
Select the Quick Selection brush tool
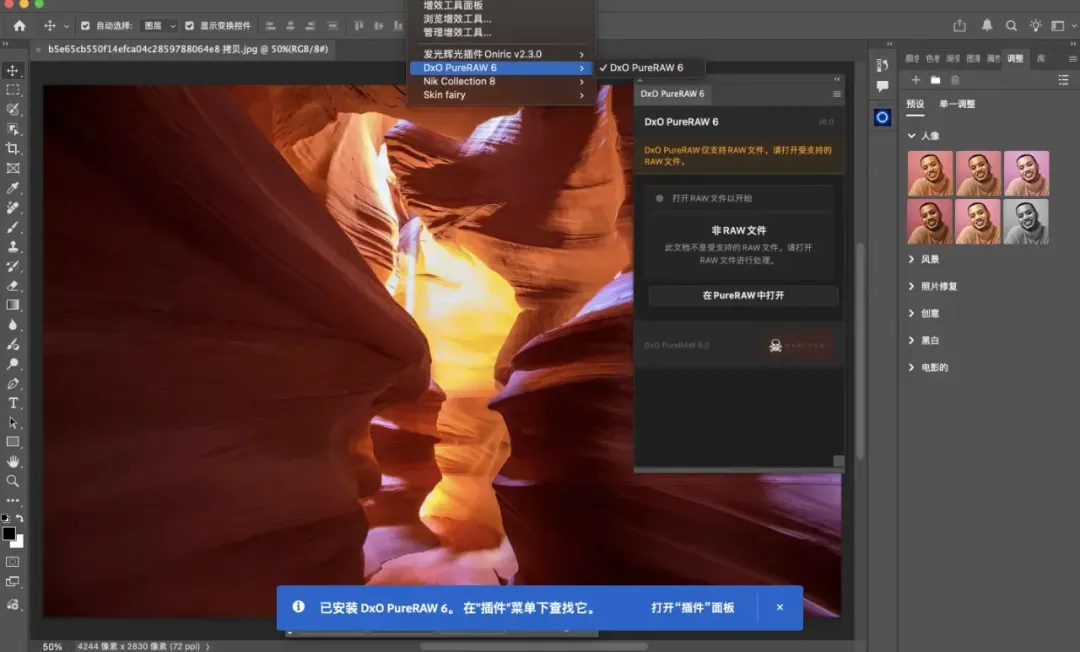(x=12, y=109)
